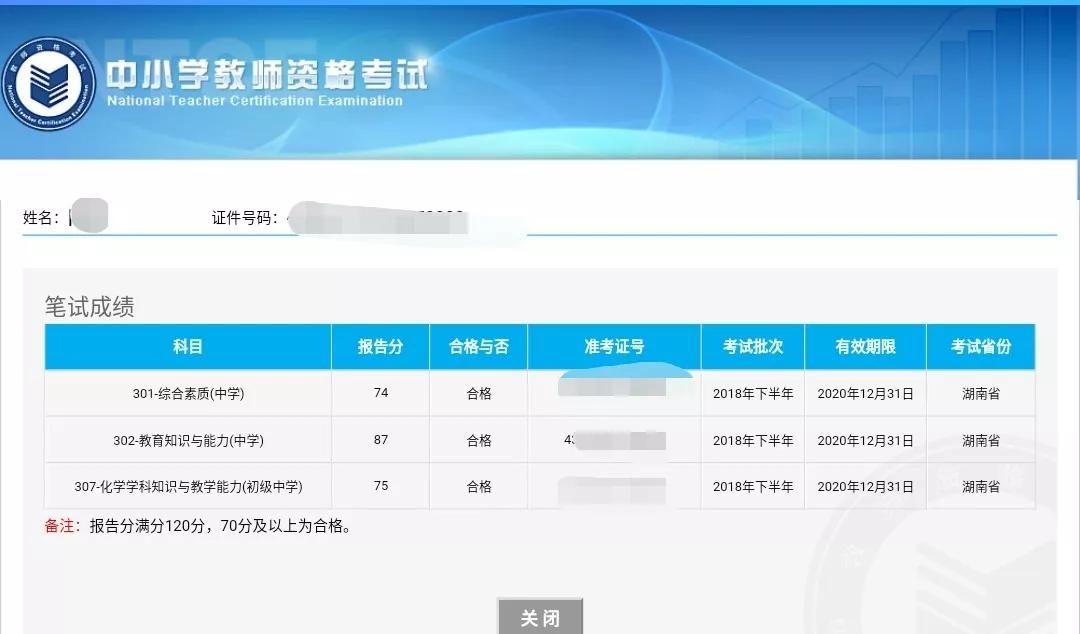This screenshot has width=1080, height=634.
Task: Click 2020年12月31日 in the 307 row
Action: coord(866,487)
